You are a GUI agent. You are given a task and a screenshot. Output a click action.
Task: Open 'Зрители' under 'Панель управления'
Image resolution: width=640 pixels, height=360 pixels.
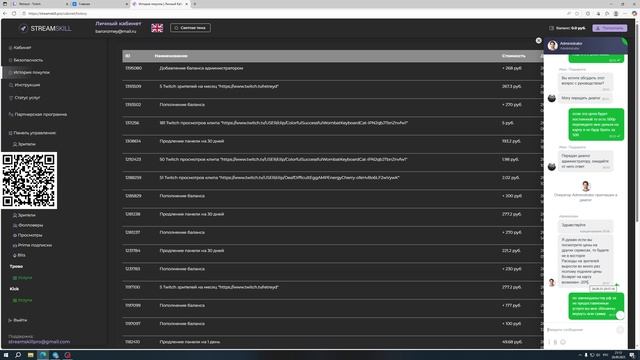click(27, 144)
